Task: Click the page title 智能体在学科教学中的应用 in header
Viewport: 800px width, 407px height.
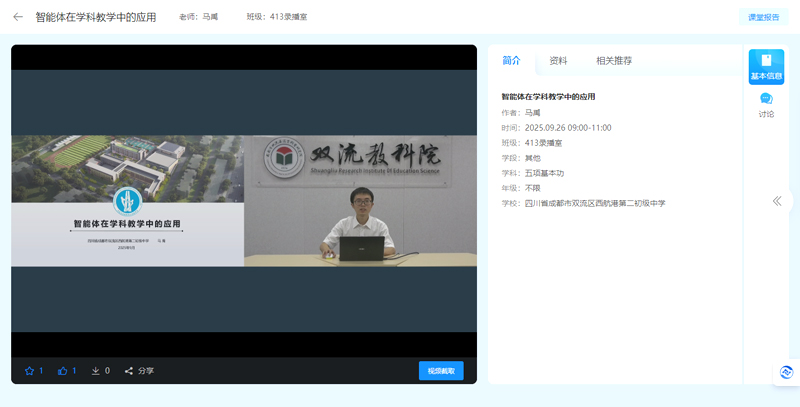Action: click(x=96, y=17)
